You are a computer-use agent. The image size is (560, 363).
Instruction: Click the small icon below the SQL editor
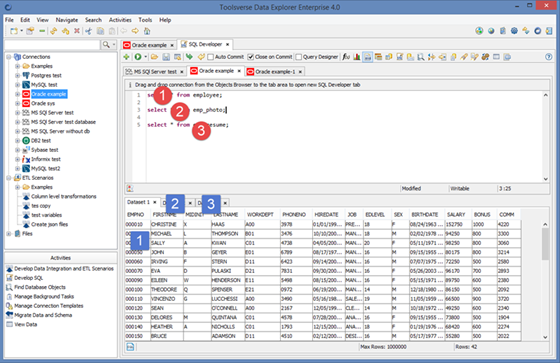130,189
